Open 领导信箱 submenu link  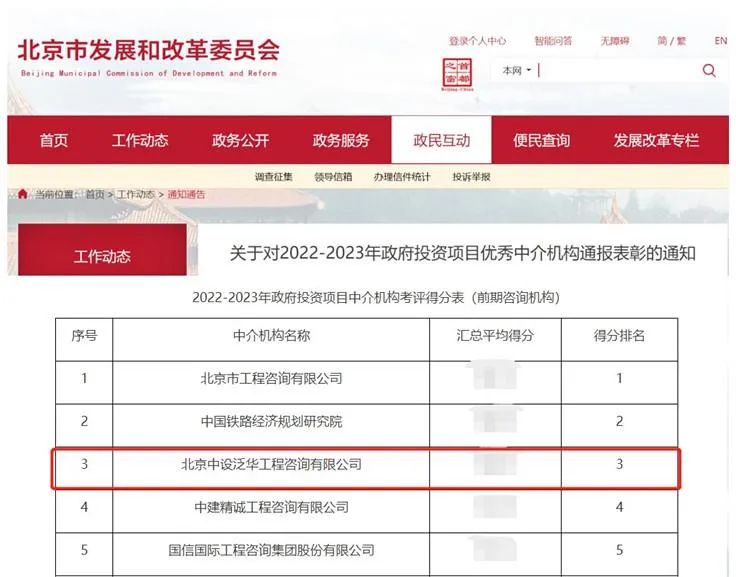pos(333,177)
